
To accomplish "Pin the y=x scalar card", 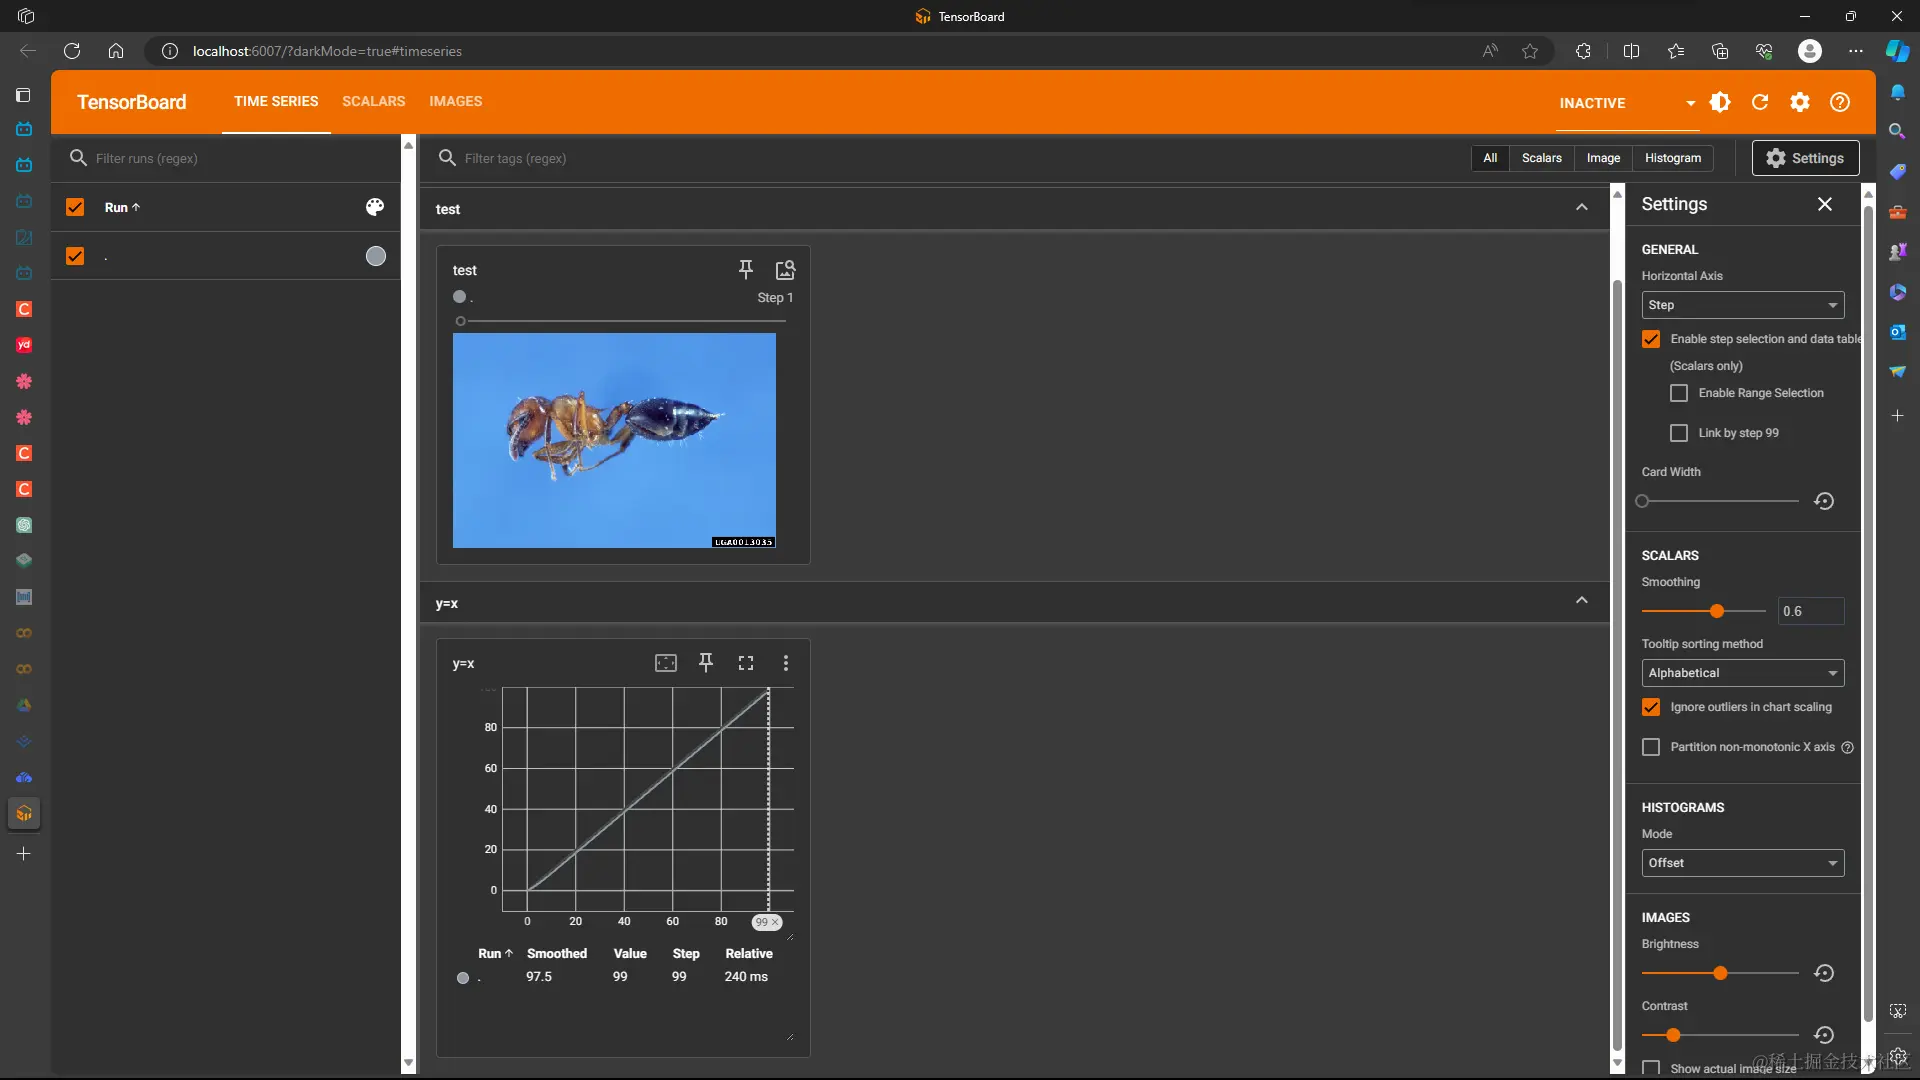I will point(706,663).
